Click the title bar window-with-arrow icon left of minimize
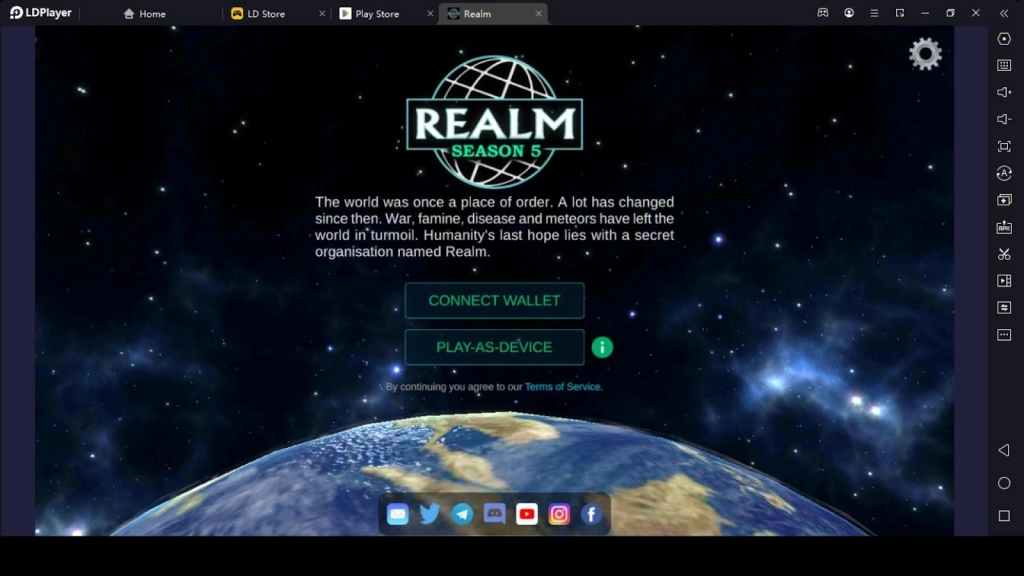This screenshot has height=576, width=1024. click(x=900, y=13)
